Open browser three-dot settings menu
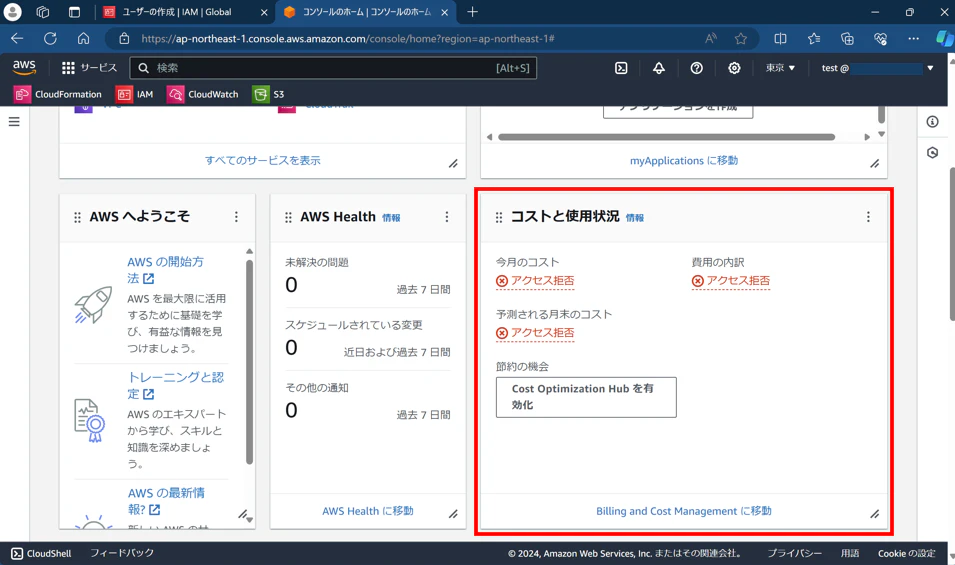 click(x=913, y=38)
